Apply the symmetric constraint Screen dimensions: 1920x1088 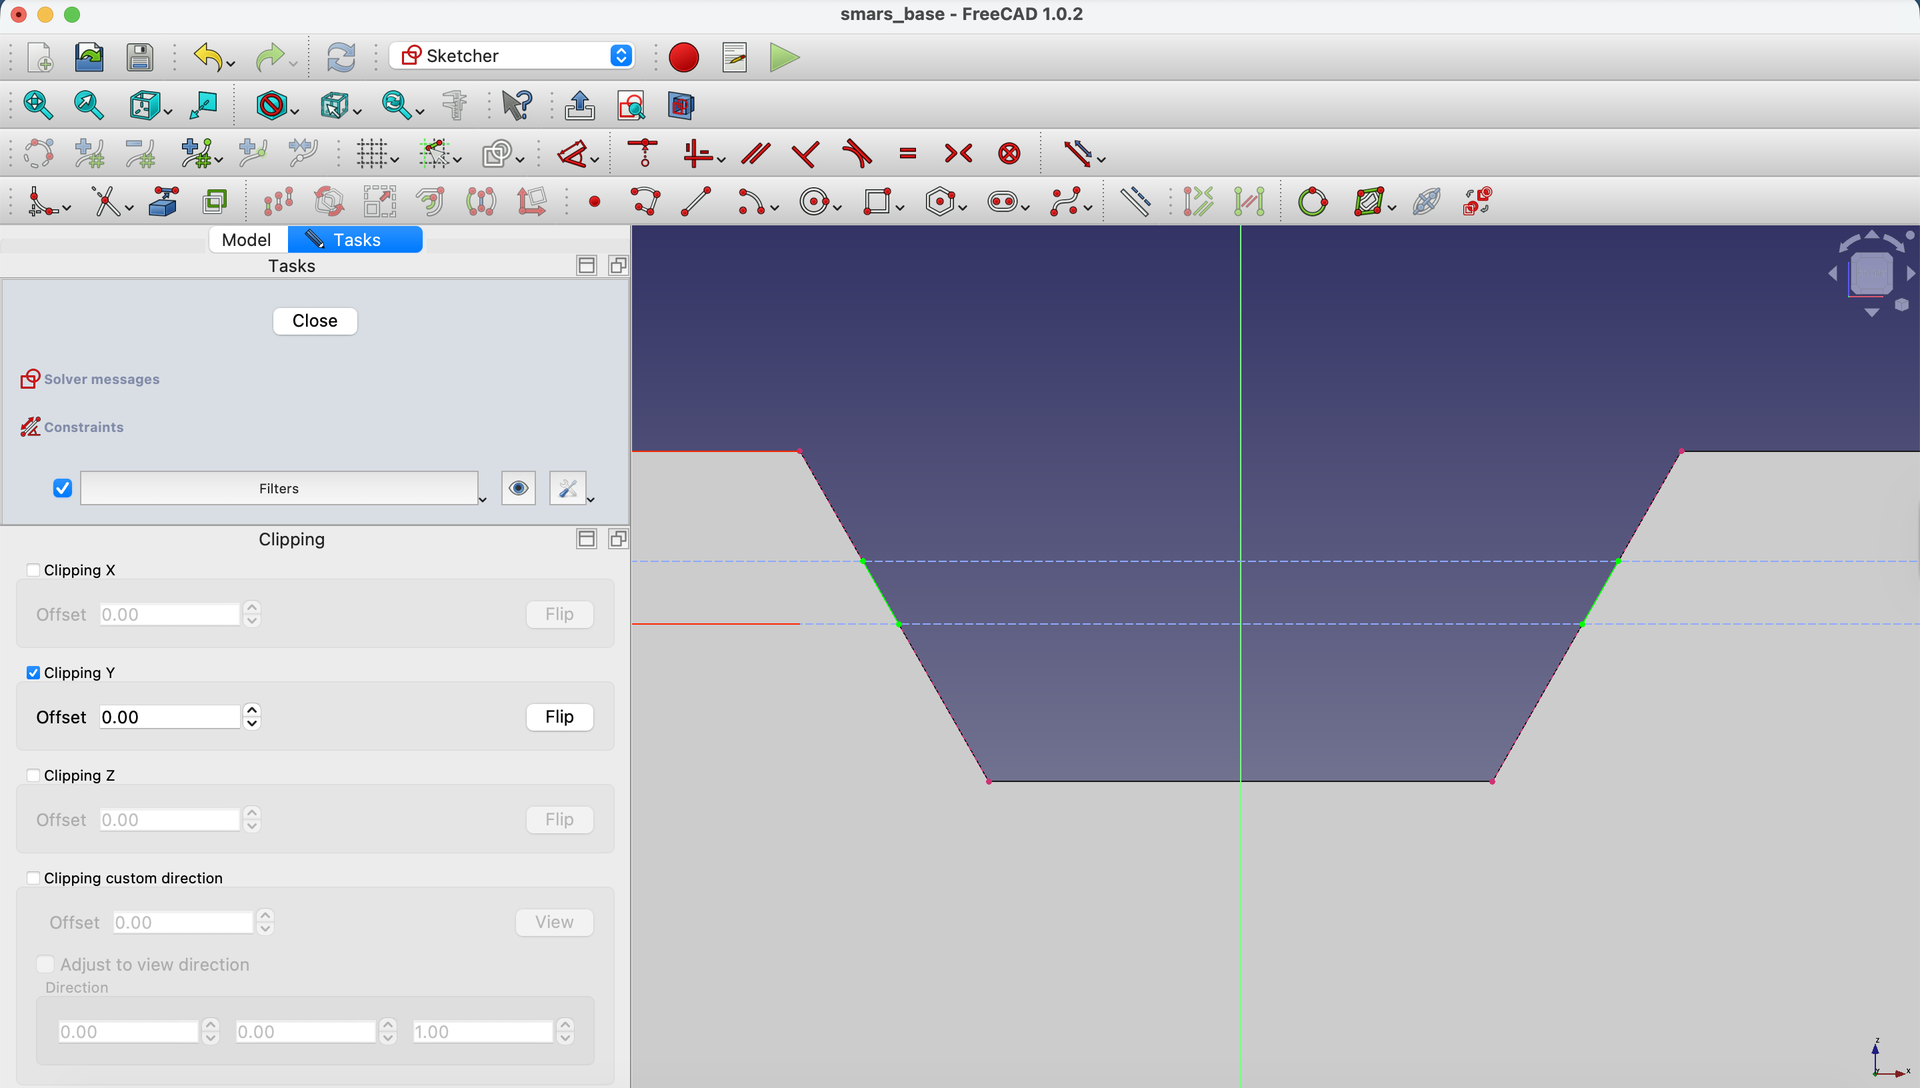[958, 153]
